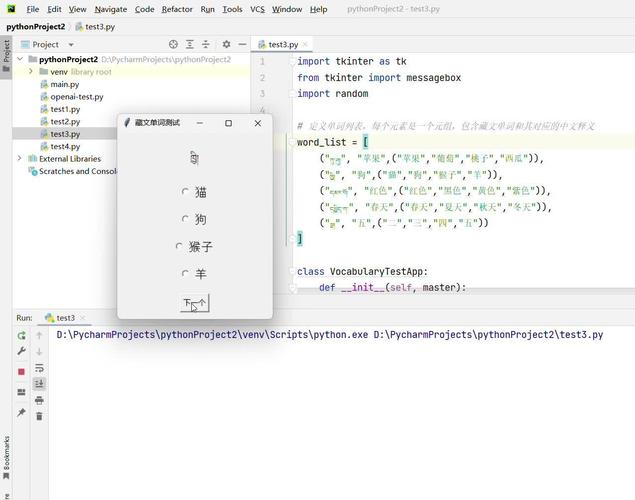This screenshot has width=635, height=500.
Task: Click the editor horizontal scrollbar
Action: click(x=464, y=291)
